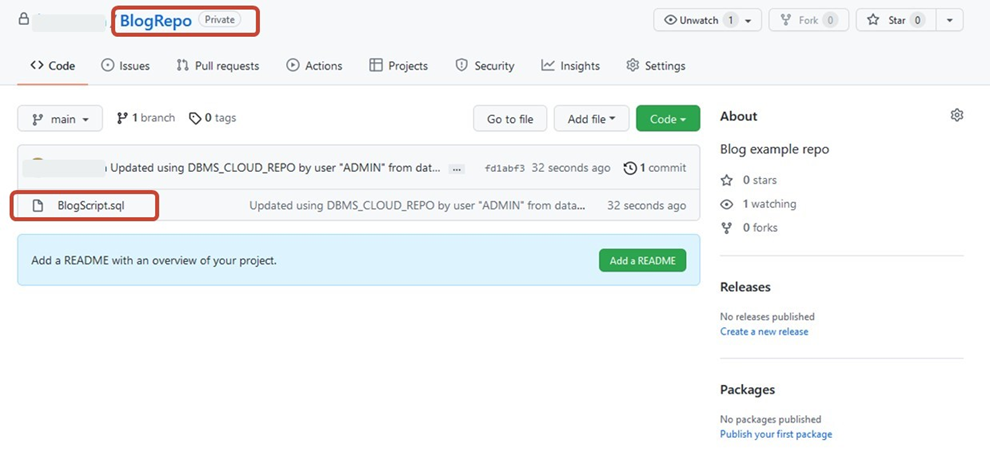Screen dimensions: 990x472
Task: Open the star lists dropdown arrow
Action: pos(950,20)
